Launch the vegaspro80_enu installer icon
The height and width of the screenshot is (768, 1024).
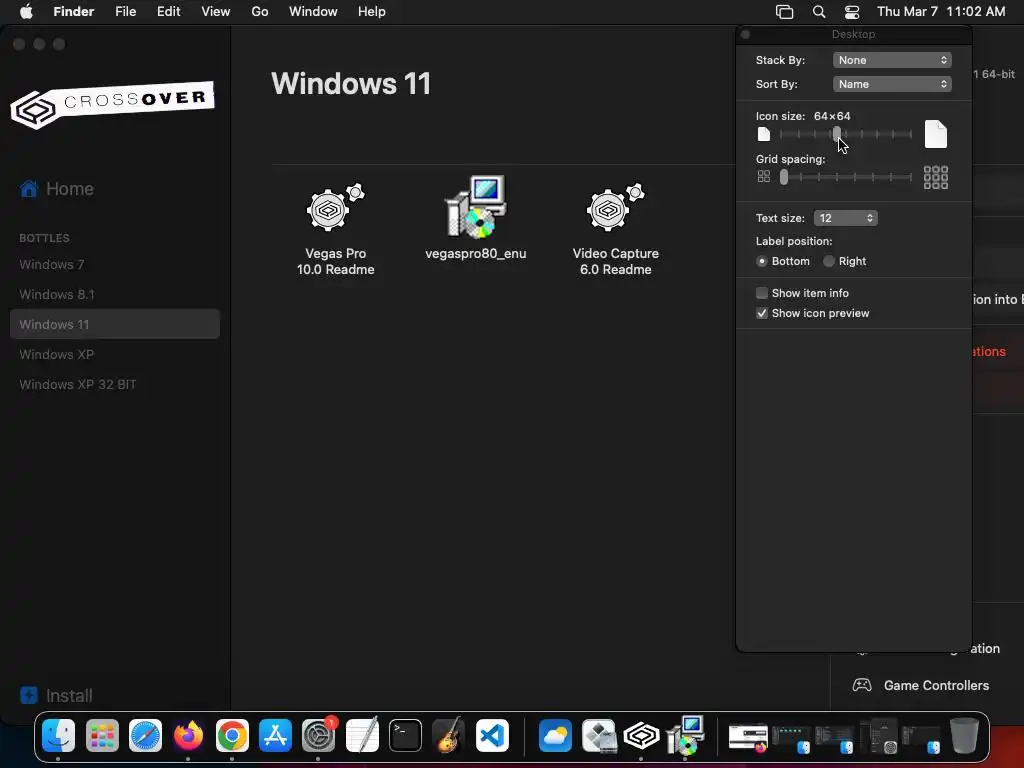coord(475,219)
